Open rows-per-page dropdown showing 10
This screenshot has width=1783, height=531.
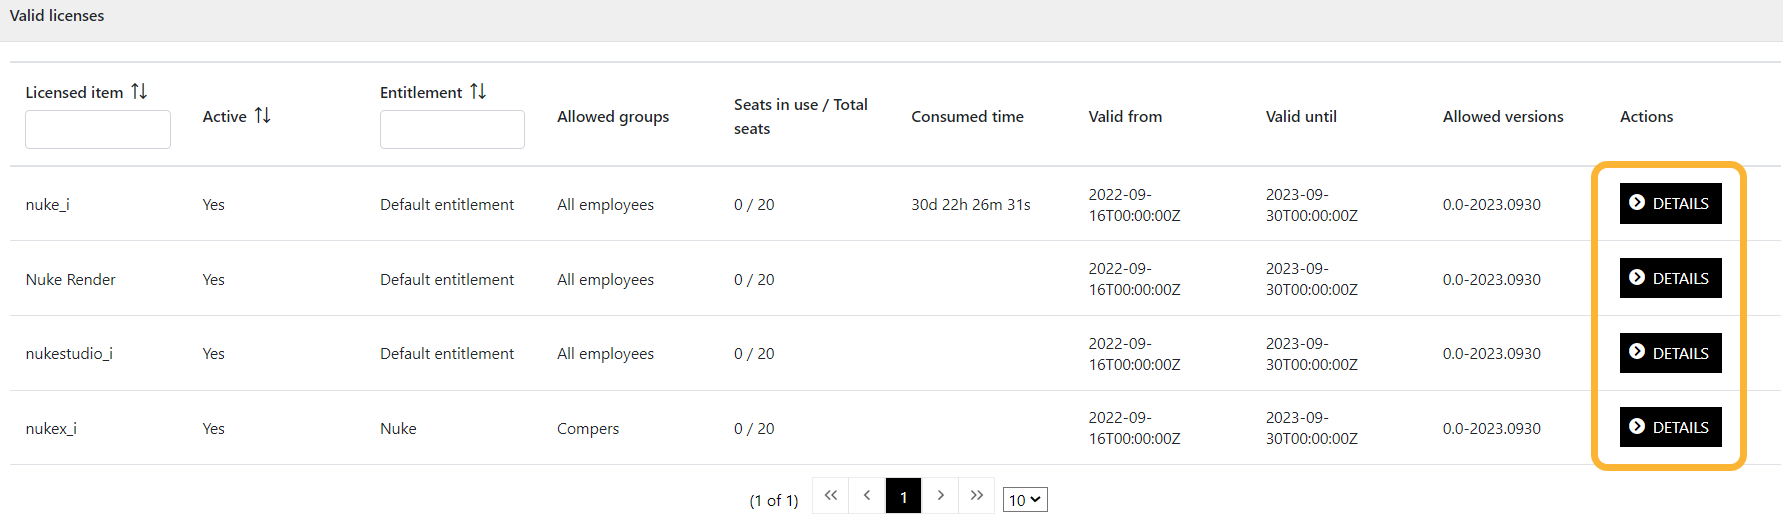1025,500
